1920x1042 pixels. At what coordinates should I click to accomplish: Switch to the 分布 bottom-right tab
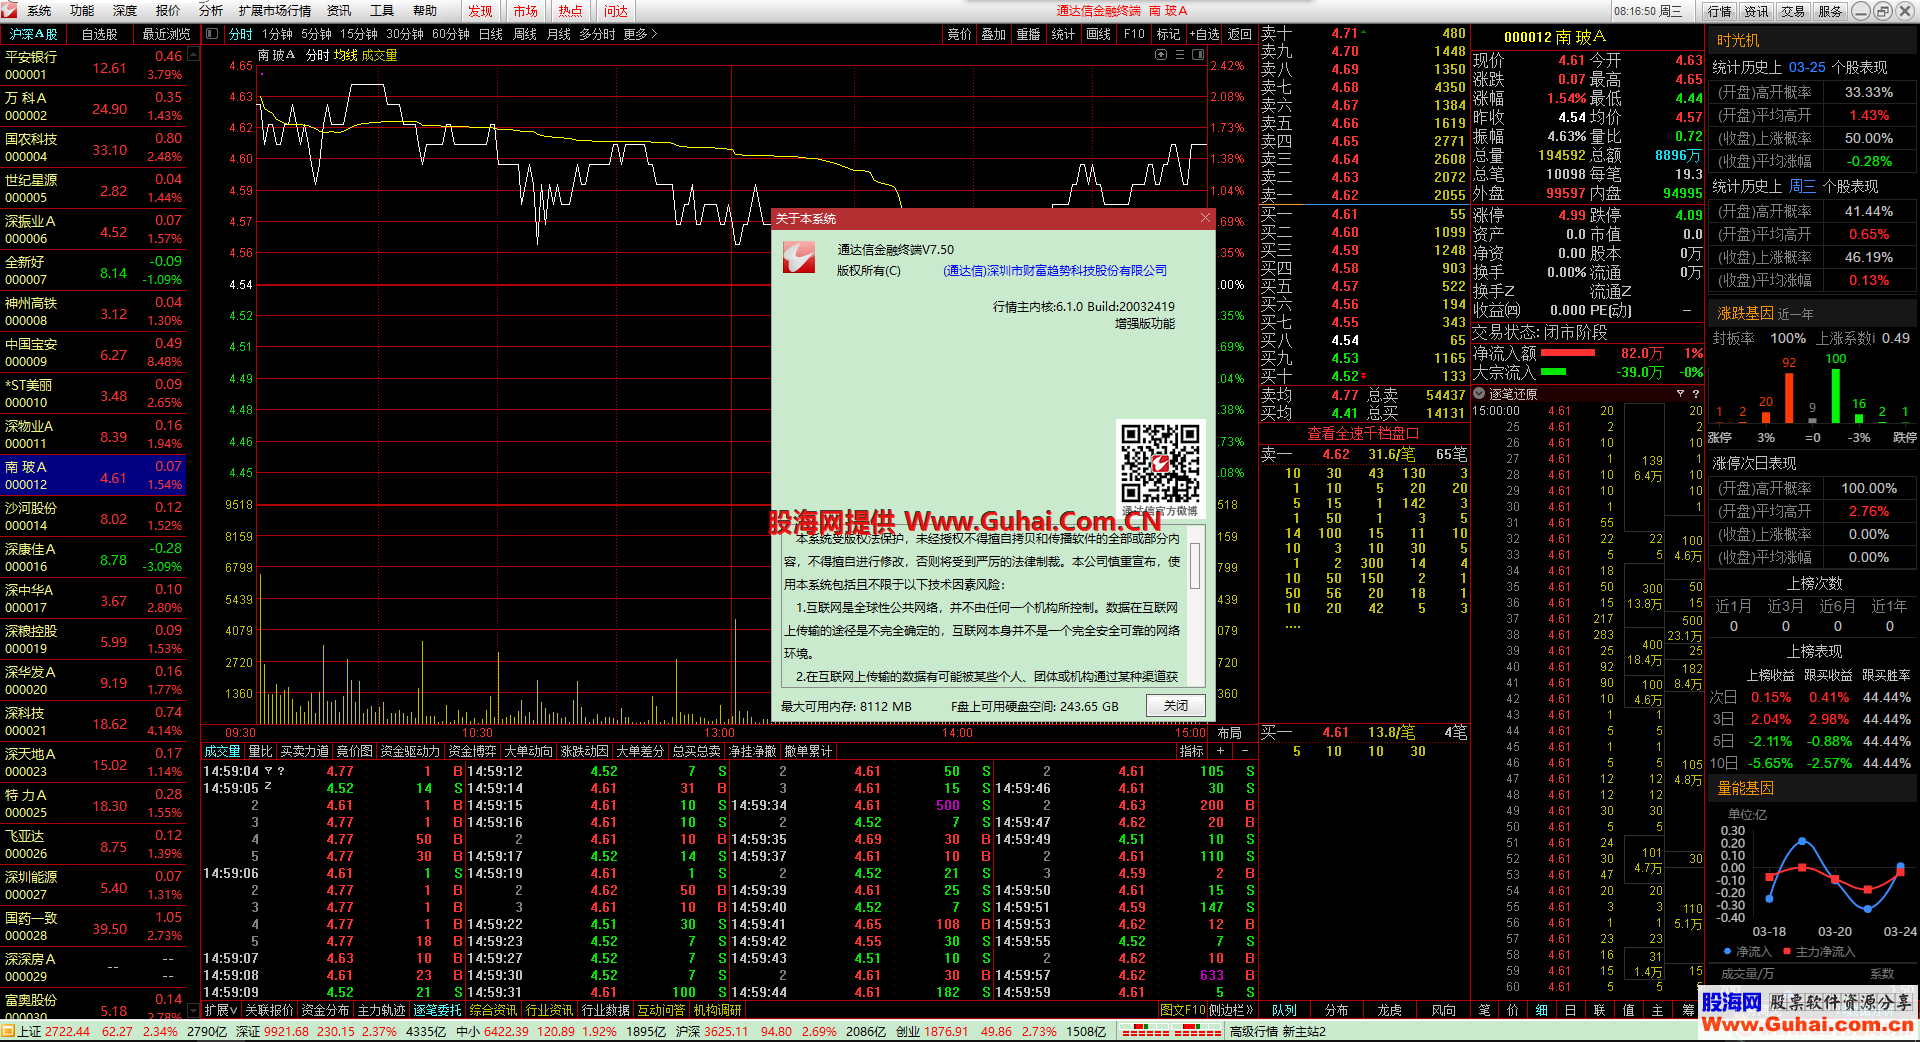(1336, 1010)
